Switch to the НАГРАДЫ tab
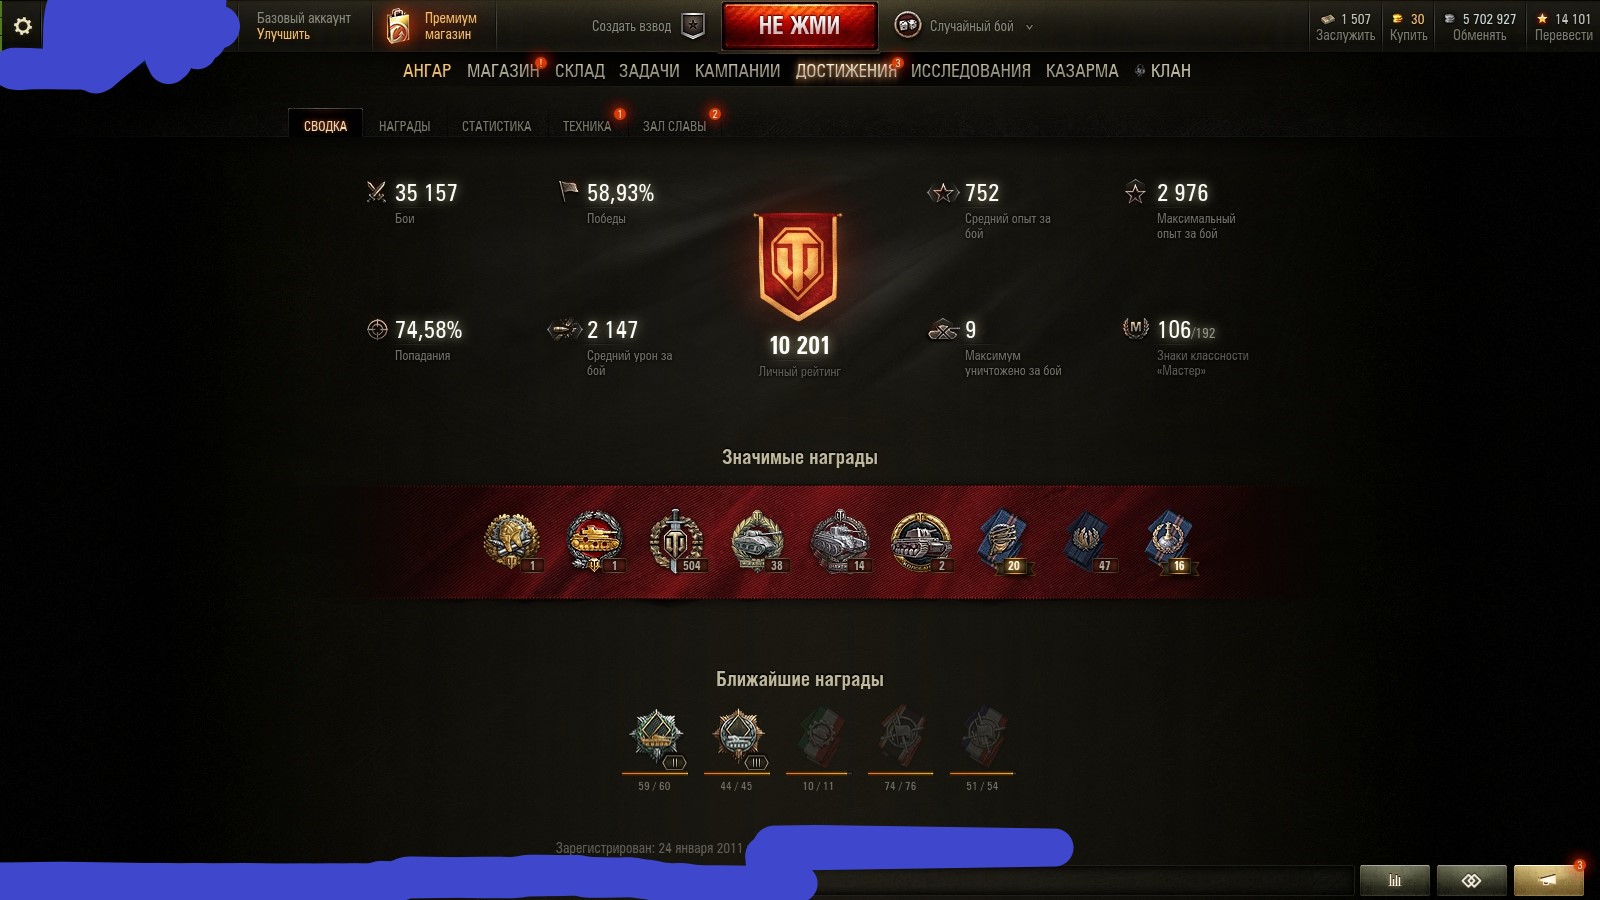This screenshot has width=1600, height=900. point(404,126)
